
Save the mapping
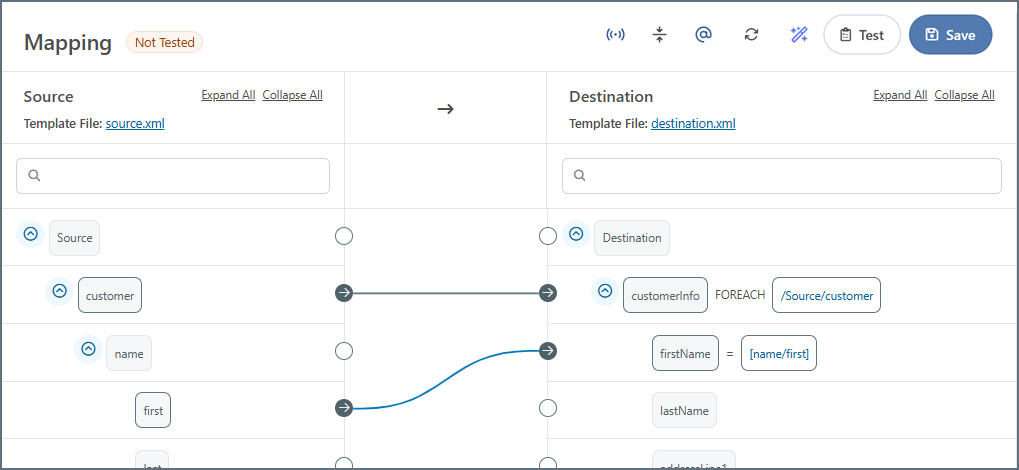coord(950,35)
